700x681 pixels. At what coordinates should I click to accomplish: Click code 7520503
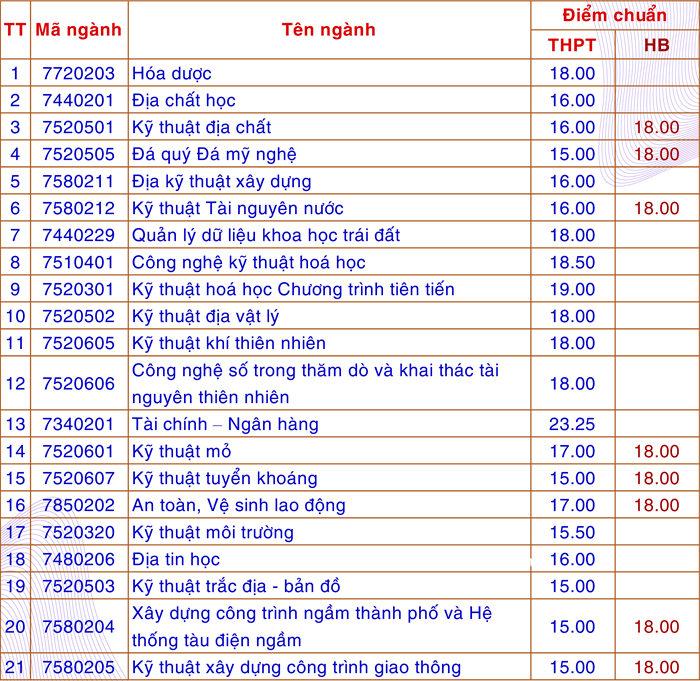[x=79, y=586]
